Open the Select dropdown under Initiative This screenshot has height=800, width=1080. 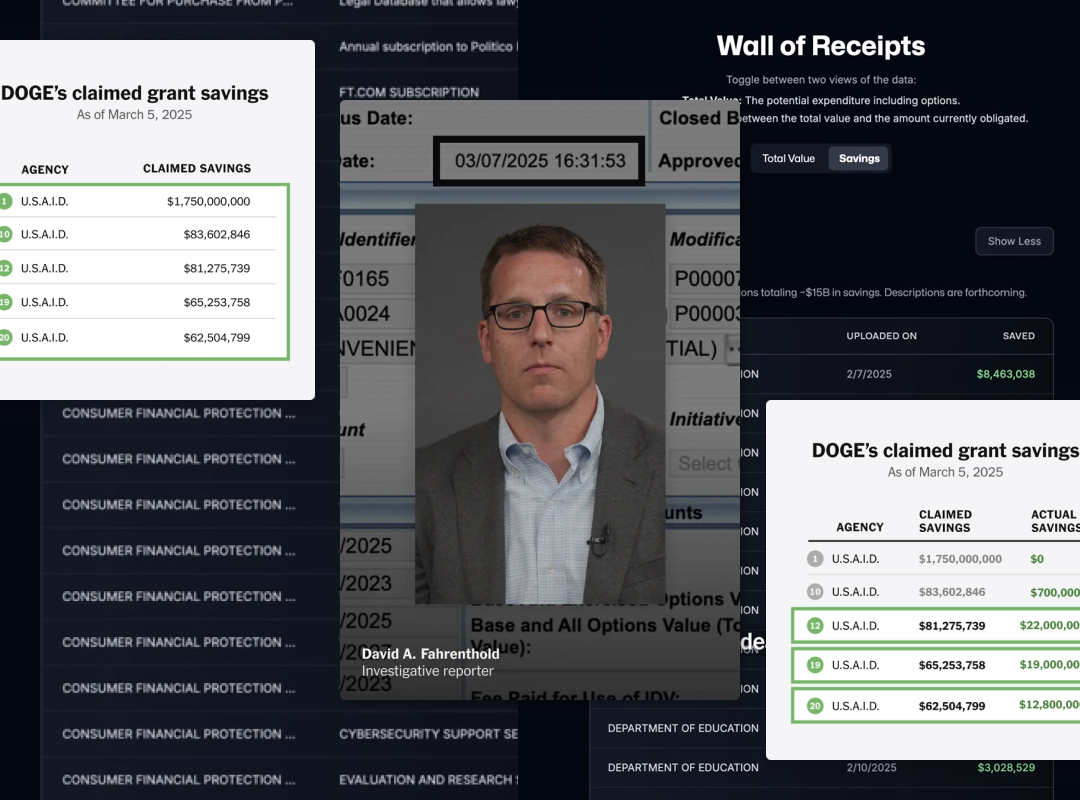coord(704,463)
